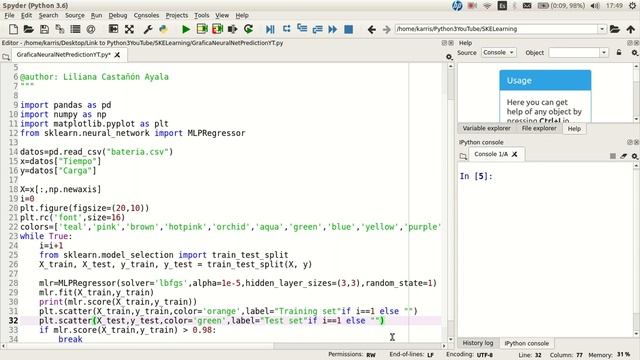Open the symbol finder (@) icon
Screen dimensions: 640x360
(91, 29)
